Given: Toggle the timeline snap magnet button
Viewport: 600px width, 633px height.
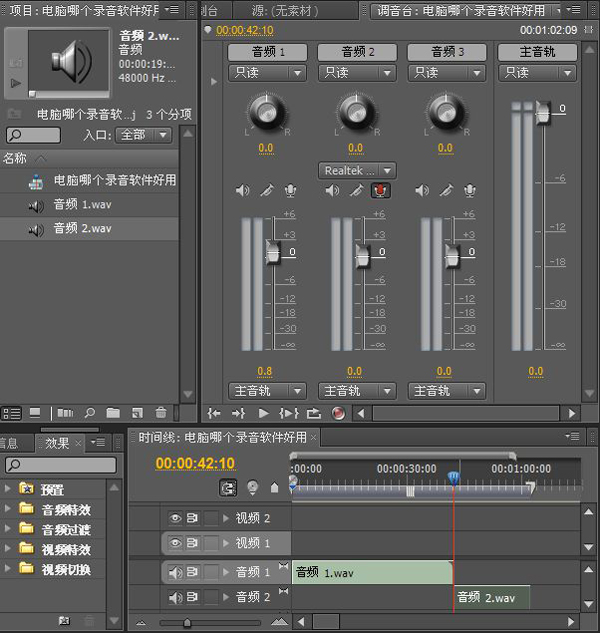Looking at the screenshot, I should pyautogui.click(x=228, y=488).
